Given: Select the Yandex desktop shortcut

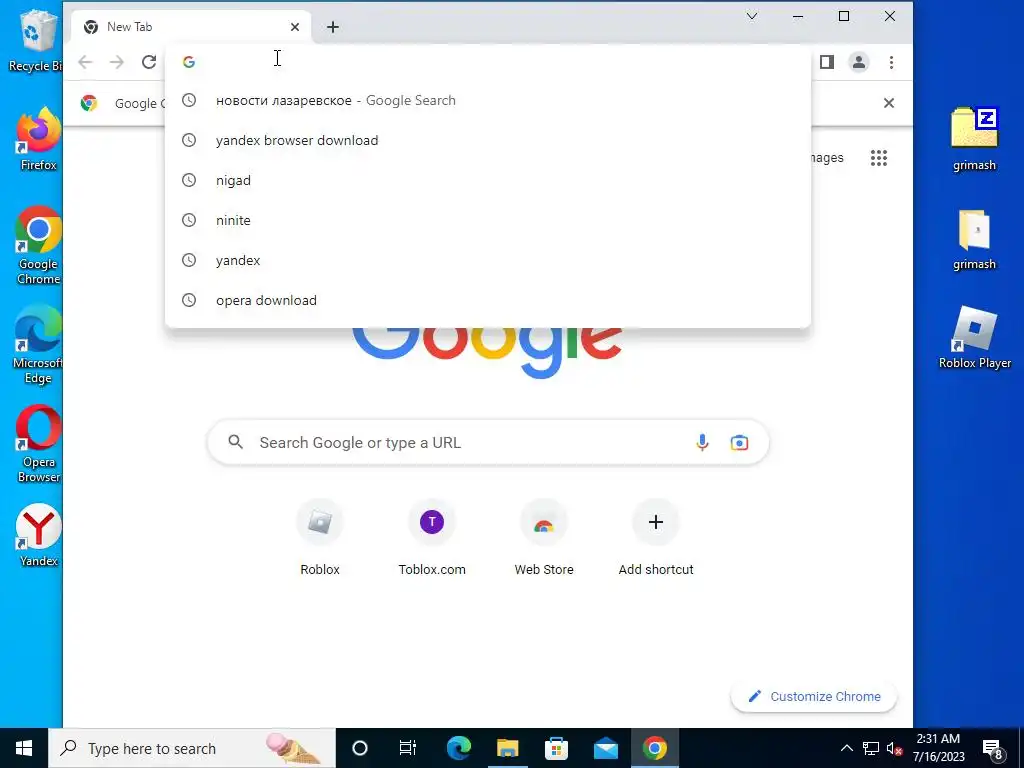Looking at the screenshot, I should [x=38, y=536].
